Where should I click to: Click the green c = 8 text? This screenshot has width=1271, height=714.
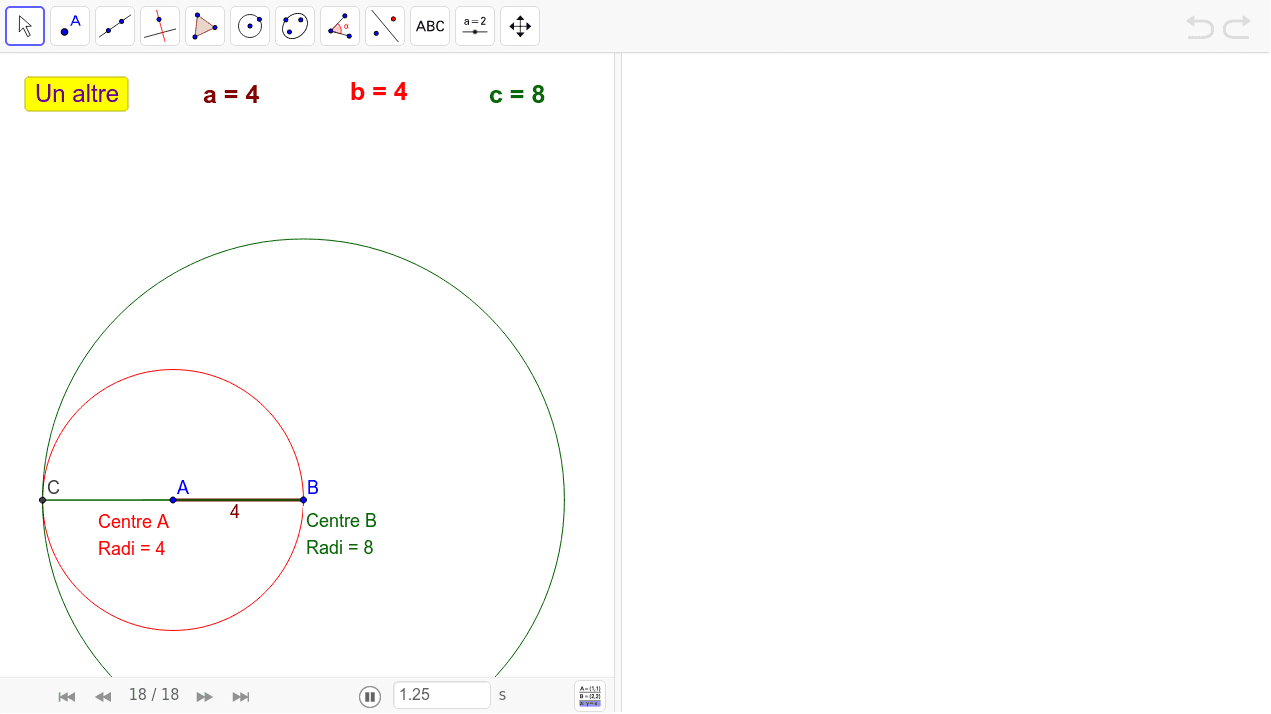517,95
